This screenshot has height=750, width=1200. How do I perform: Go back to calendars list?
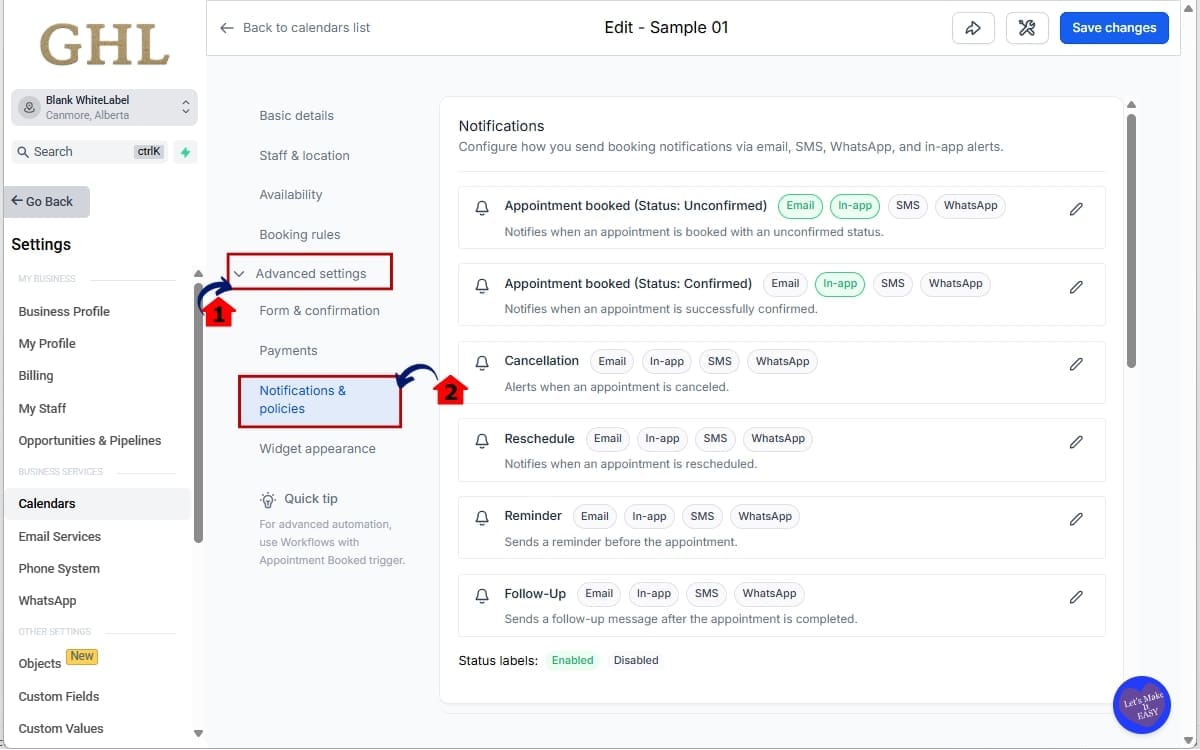pos(296,28)
